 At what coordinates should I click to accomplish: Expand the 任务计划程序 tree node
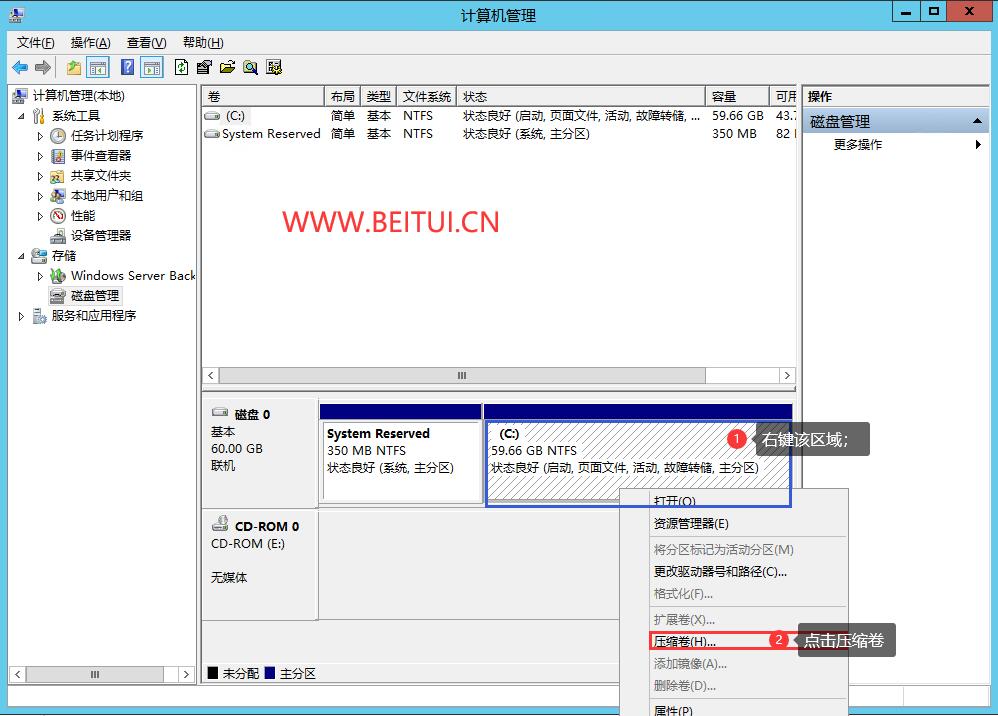[41, 136]
